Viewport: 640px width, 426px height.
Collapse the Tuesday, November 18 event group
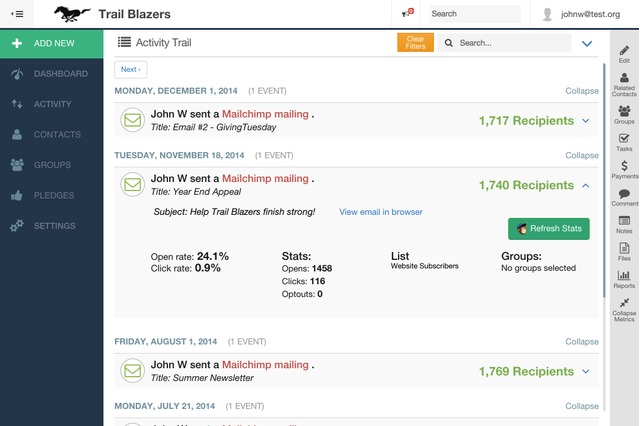click(582, 156)
